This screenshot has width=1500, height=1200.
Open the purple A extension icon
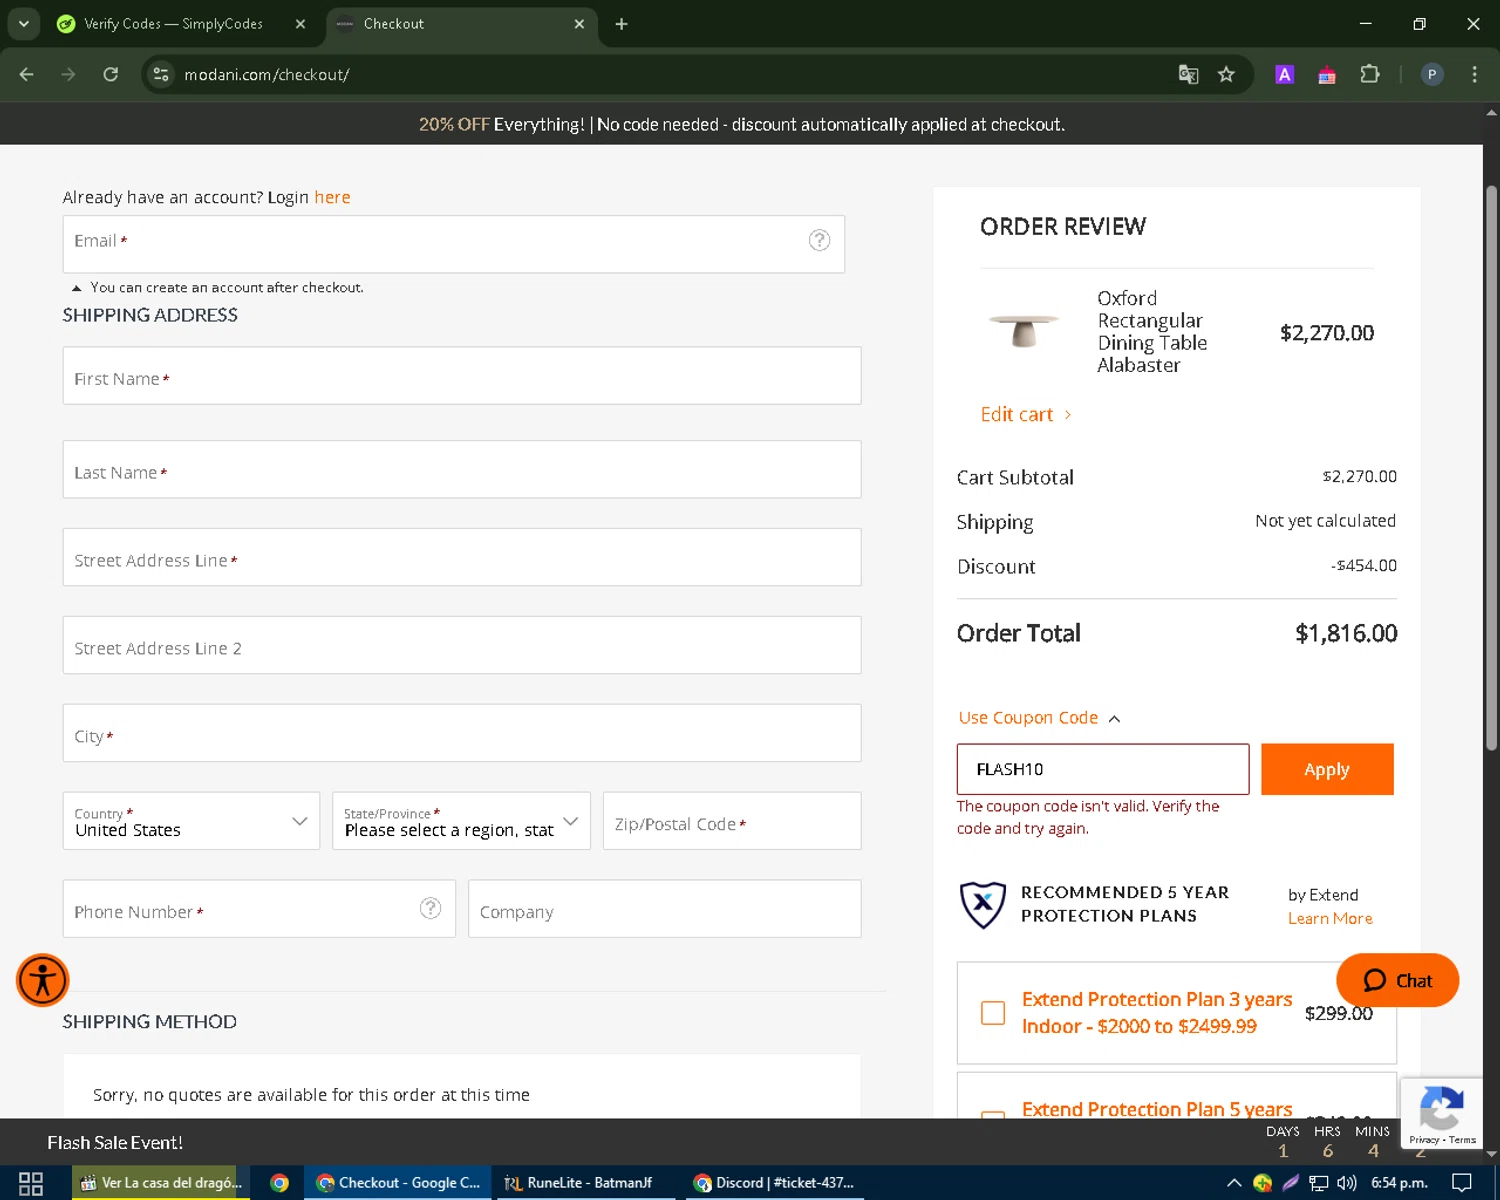coord(1285,74)
